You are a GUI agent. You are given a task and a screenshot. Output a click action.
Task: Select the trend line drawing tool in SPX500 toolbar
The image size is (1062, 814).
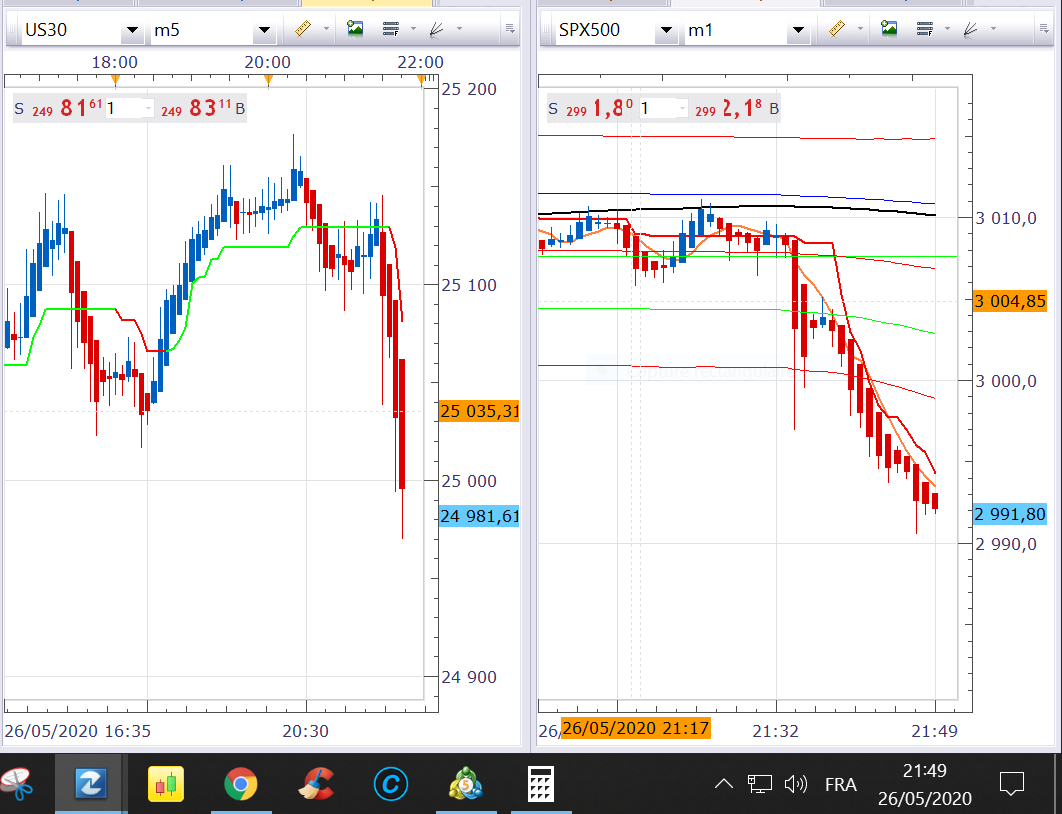(971, 30)
